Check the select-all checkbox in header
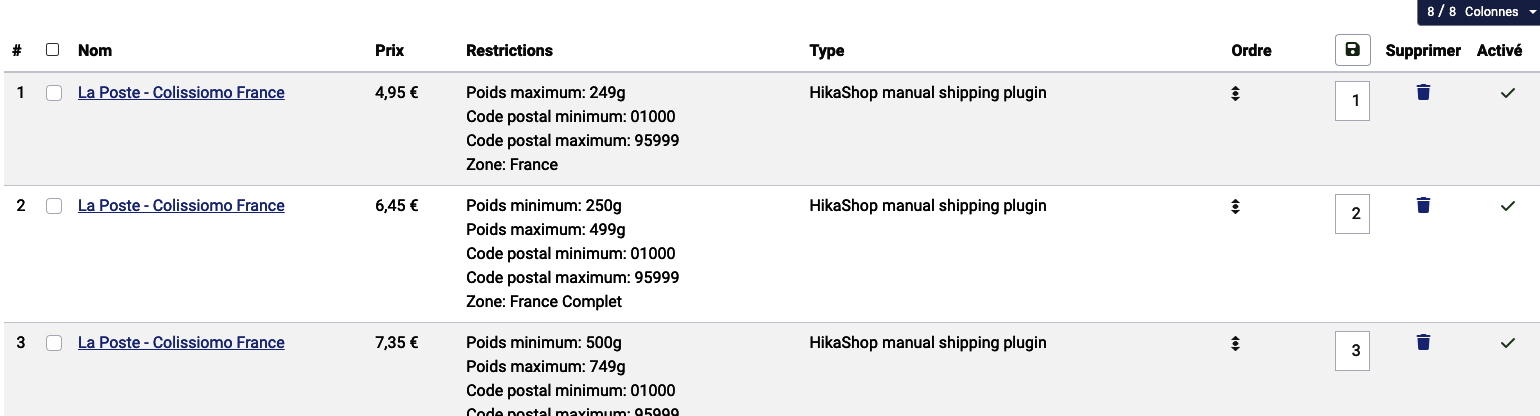This screenshot has height=416, width=1540. point(53,50)
